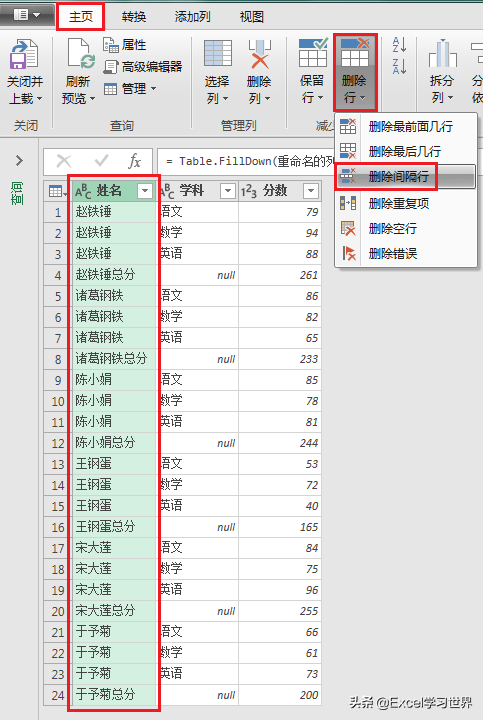Viewport: 483px width, 720px height.
Task: Cancel the formula with the X icon
Action: [63, 161]
